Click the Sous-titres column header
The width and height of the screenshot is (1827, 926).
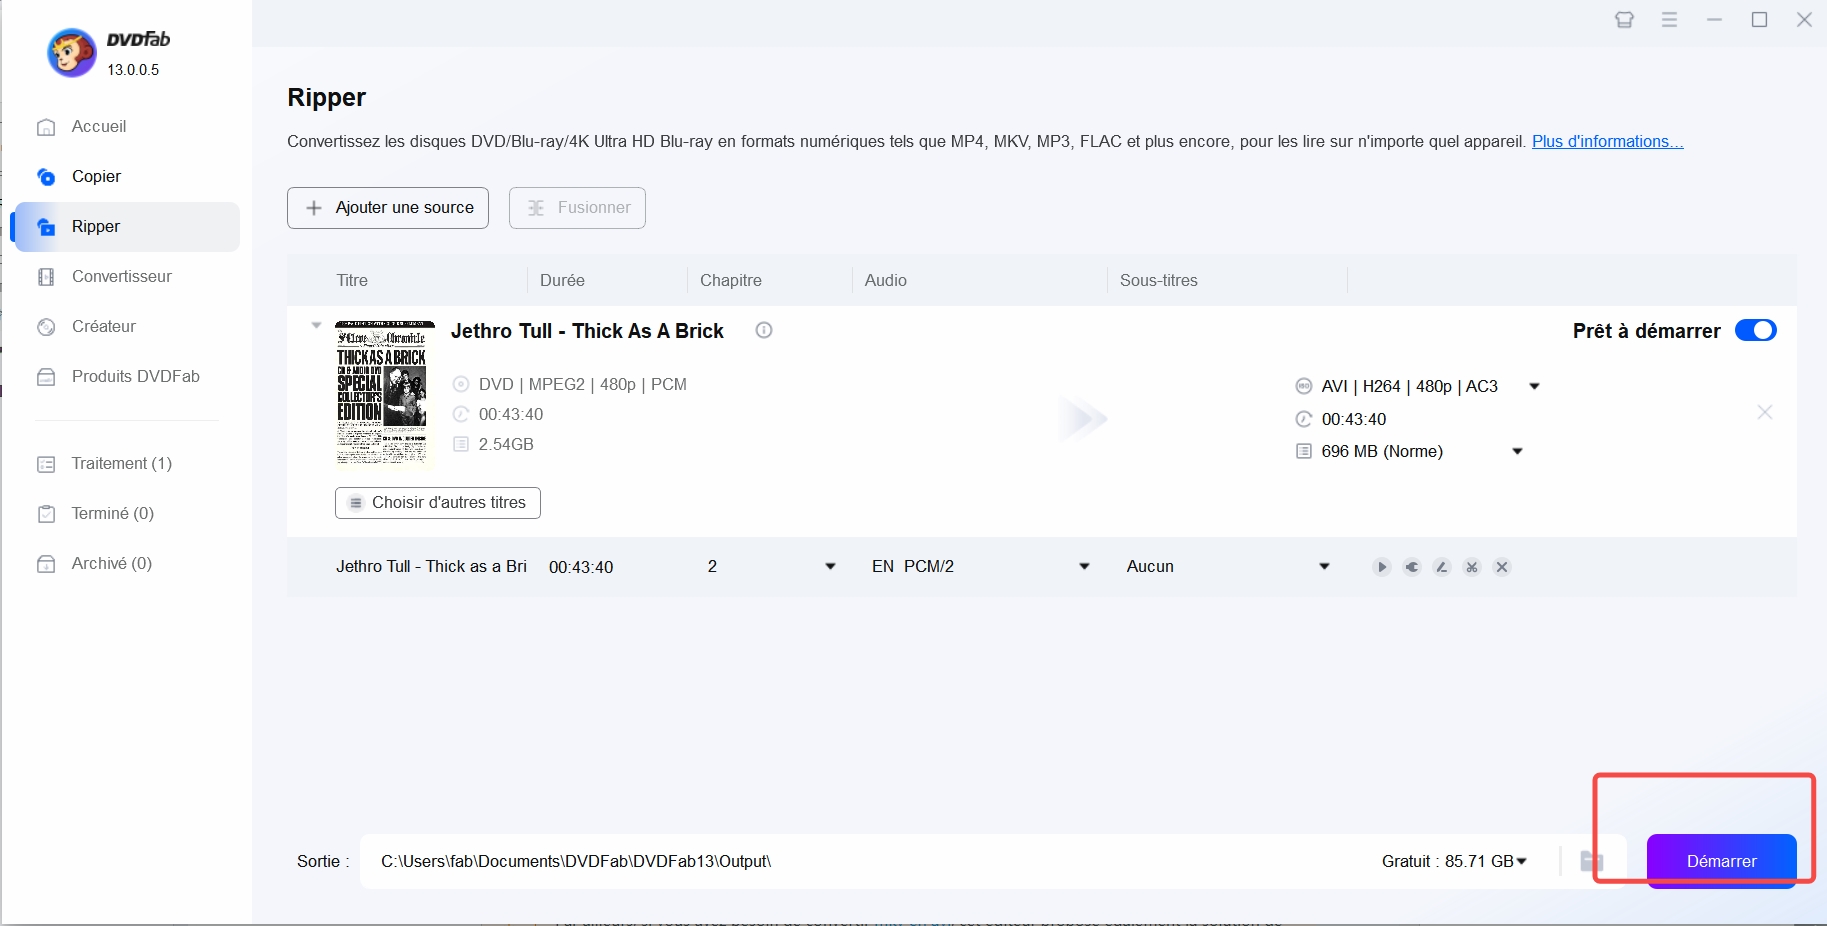pyautogui.click(x=1159, y=281)
